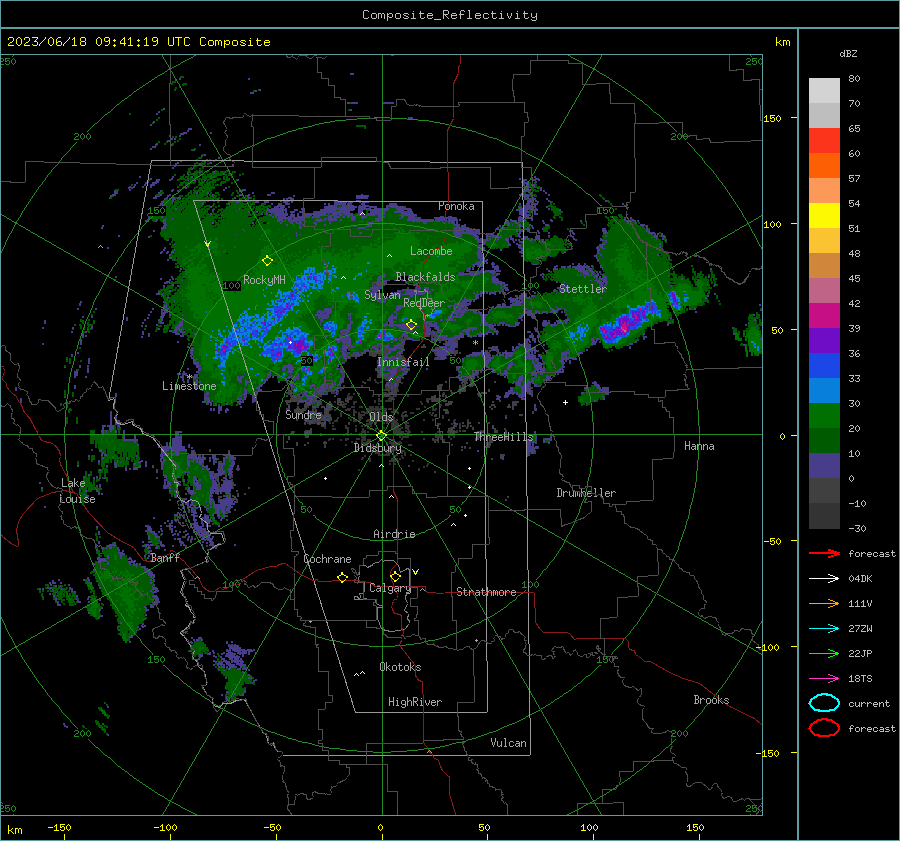
Task: Click the Calgary city label
Action: tap(390, 588)
